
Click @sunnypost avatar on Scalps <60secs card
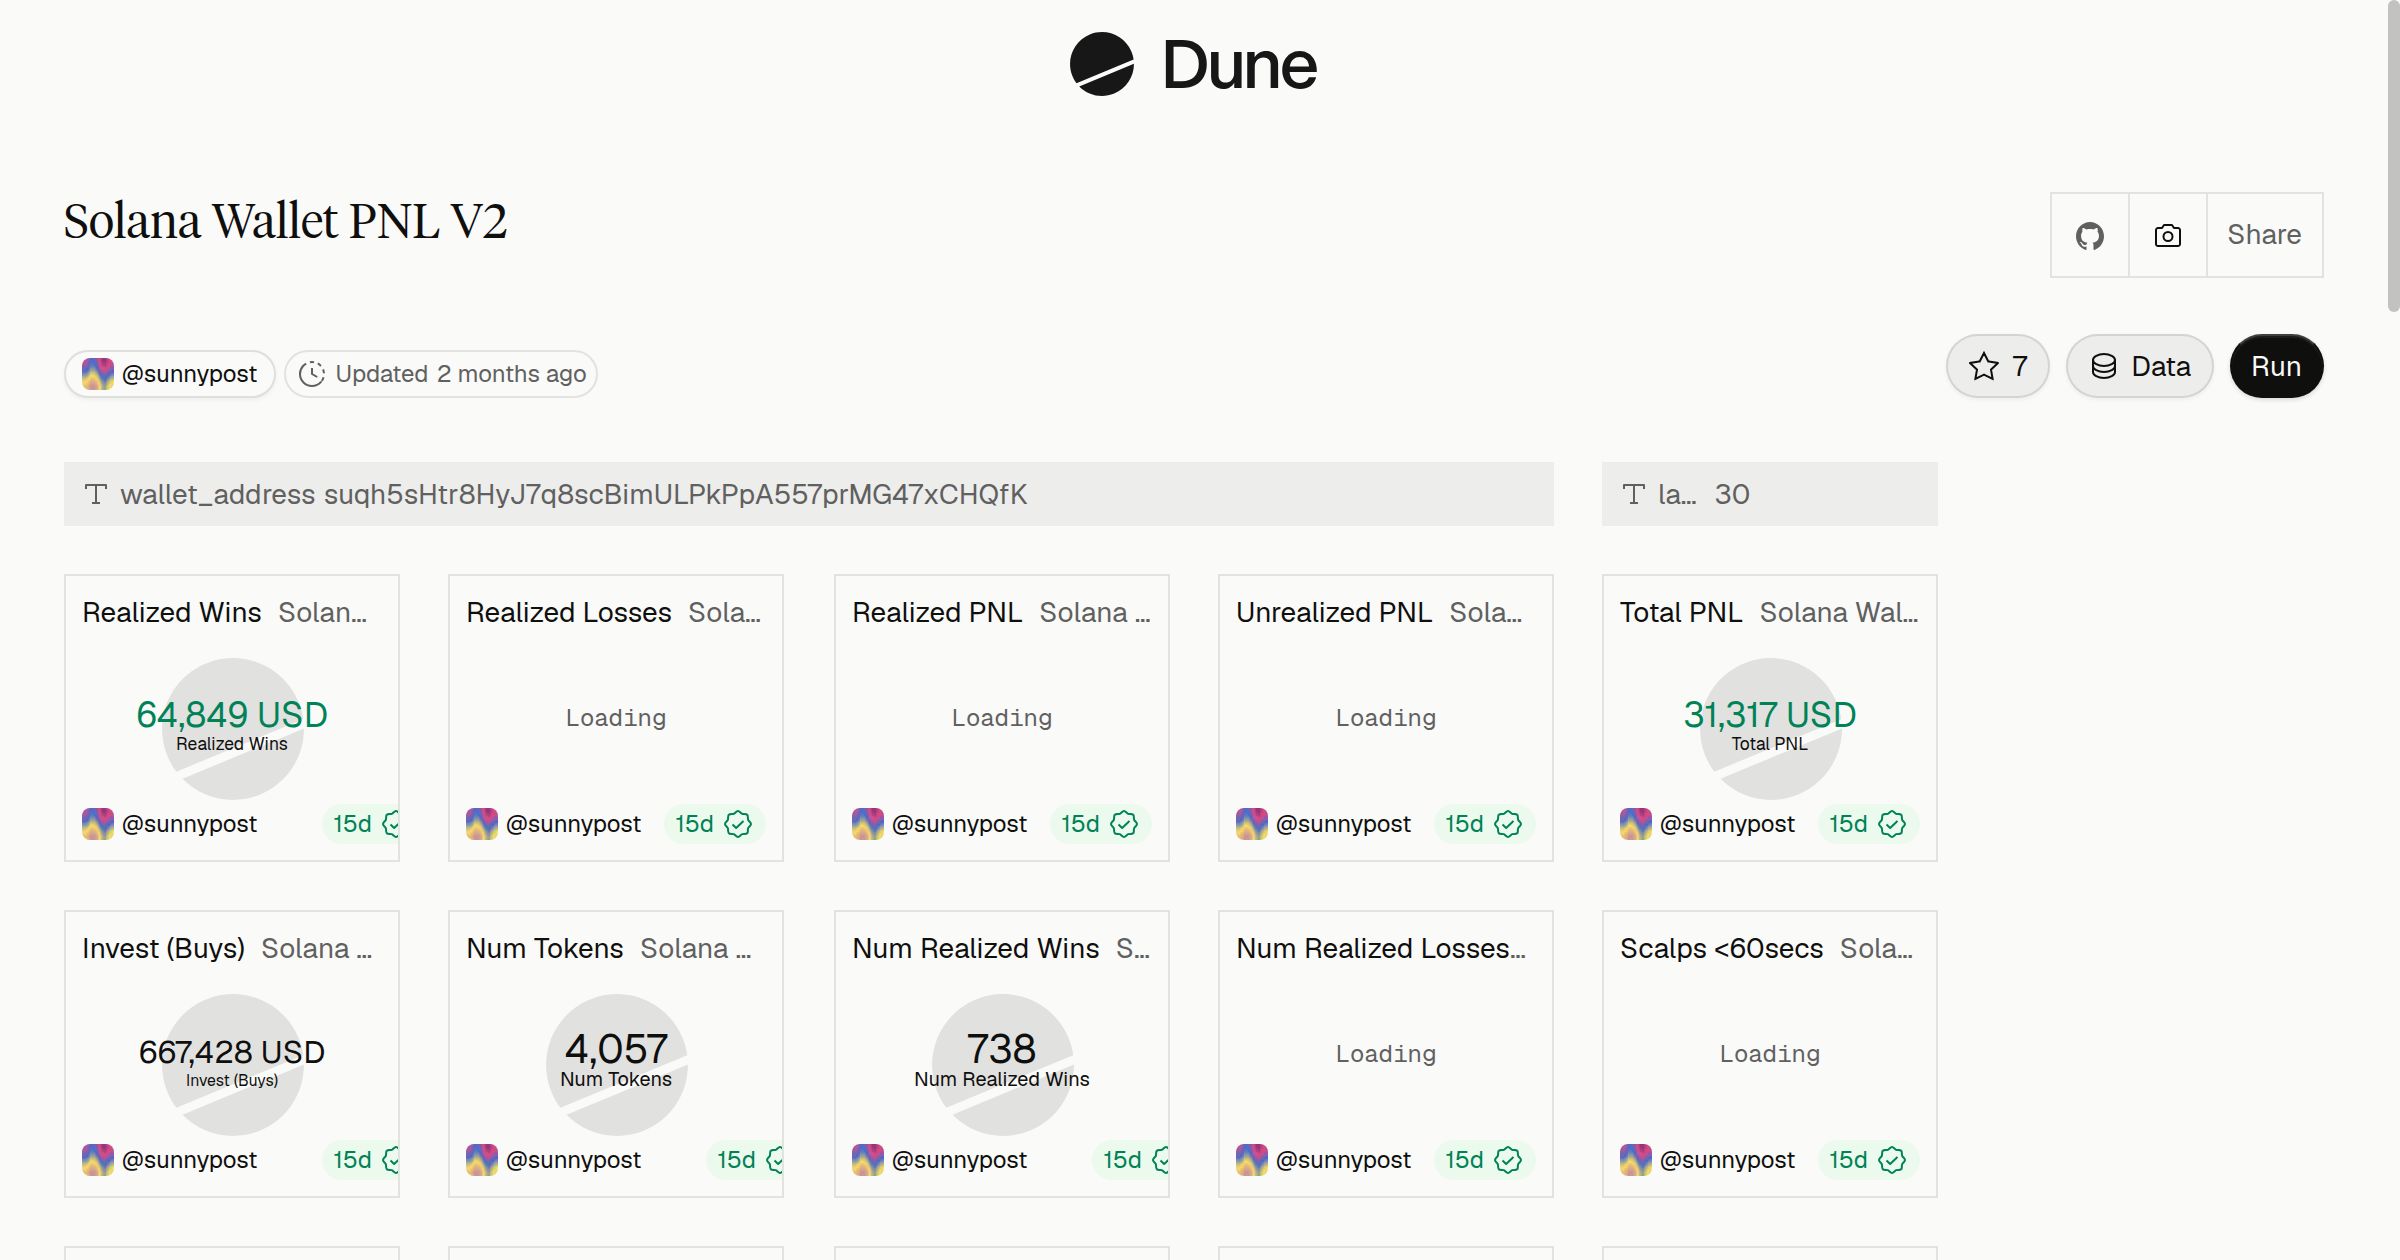(x=1636, y=1160)
